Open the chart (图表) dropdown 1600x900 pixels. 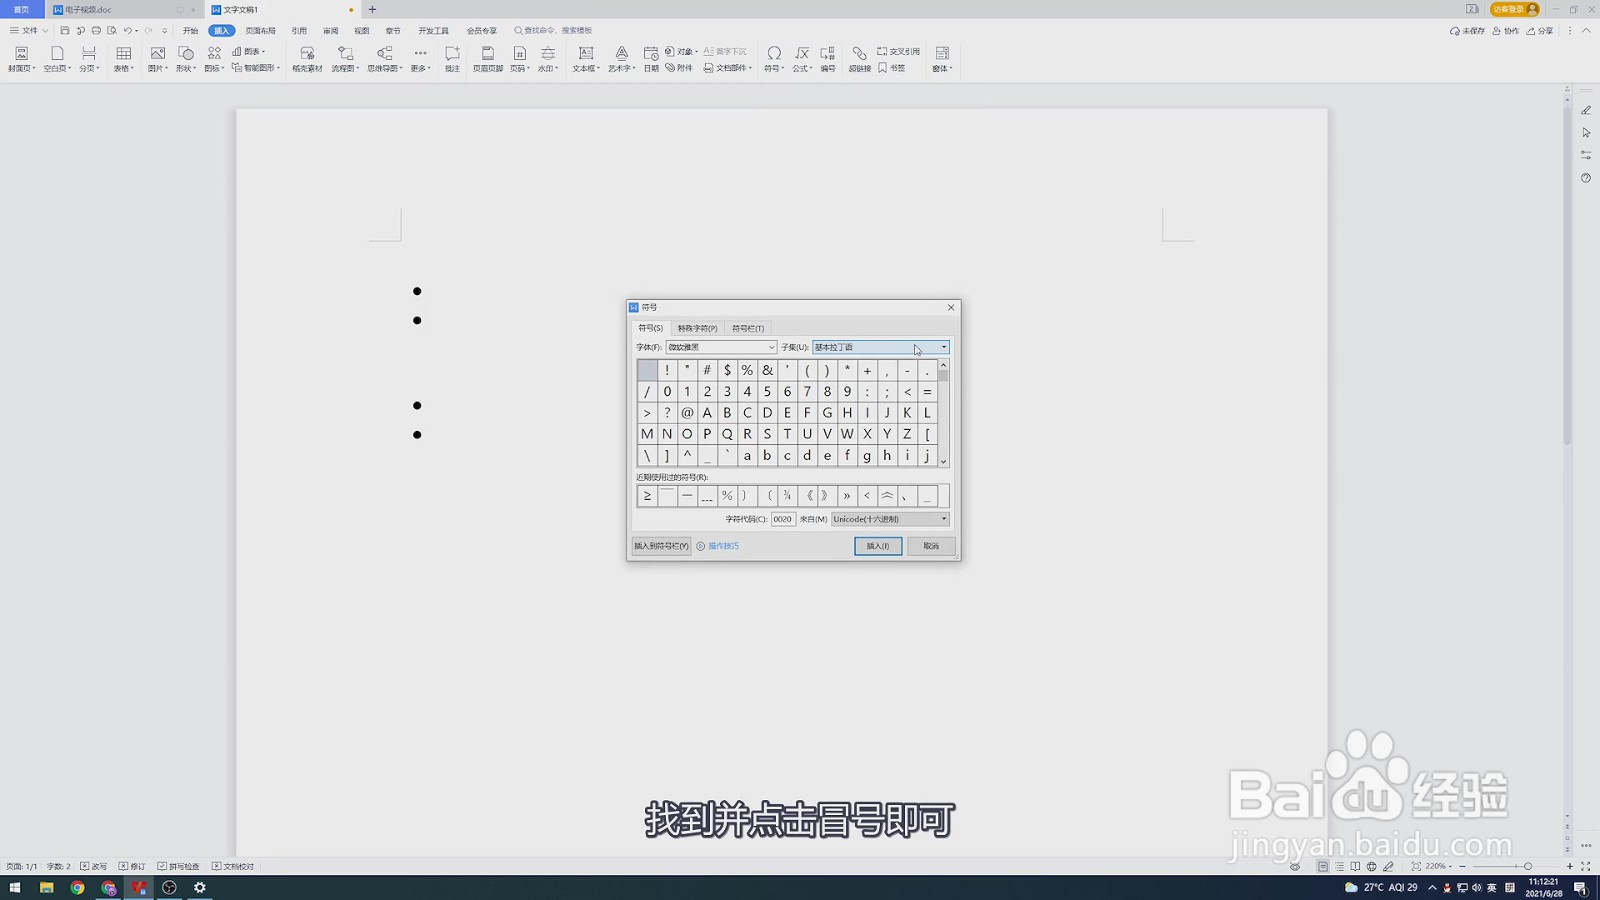tap(249, 51)
